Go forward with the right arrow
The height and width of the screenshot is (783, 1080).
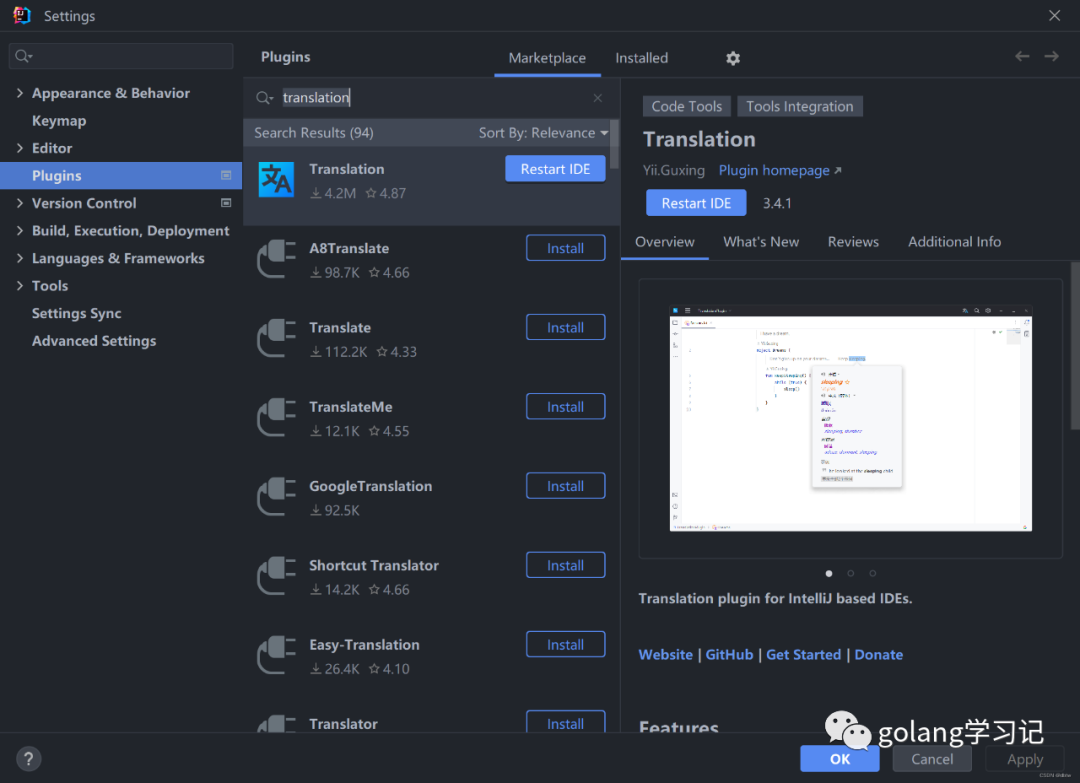[1052, 56]
